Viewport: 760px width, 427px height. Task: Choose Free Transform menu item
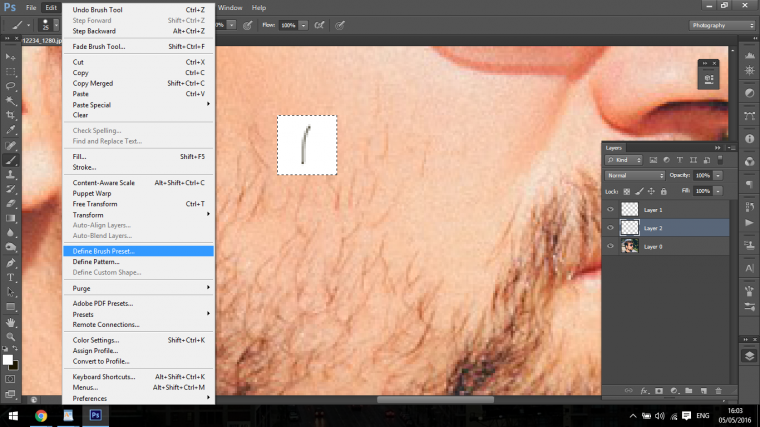coord(139,204)
